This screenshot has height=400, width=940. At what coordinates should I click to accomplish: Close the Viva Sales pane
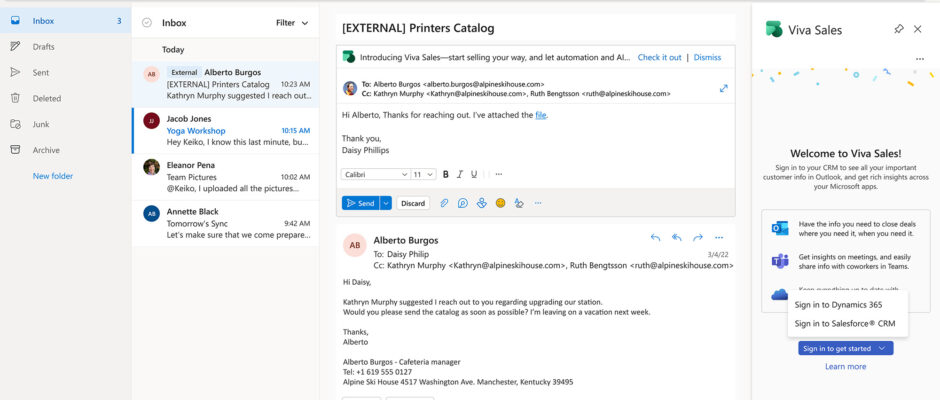(917, 29)
